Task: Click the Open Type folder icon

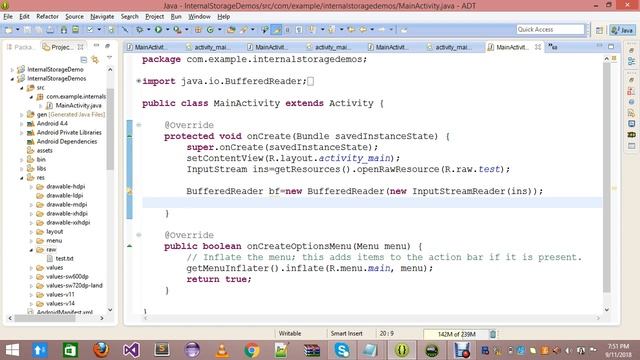Action: (231, 29)
